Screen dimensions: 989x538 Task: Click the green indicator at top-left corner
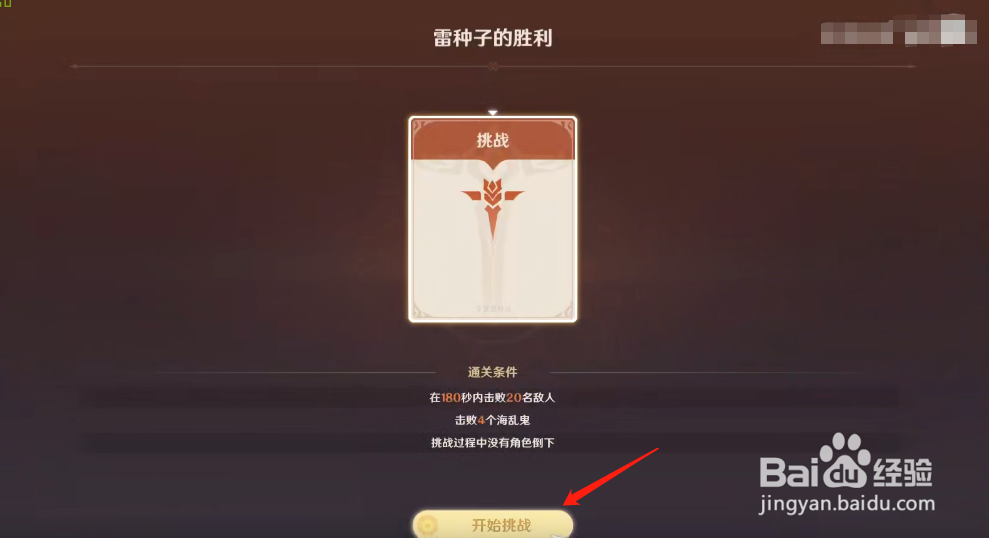(x=6, y=3)
